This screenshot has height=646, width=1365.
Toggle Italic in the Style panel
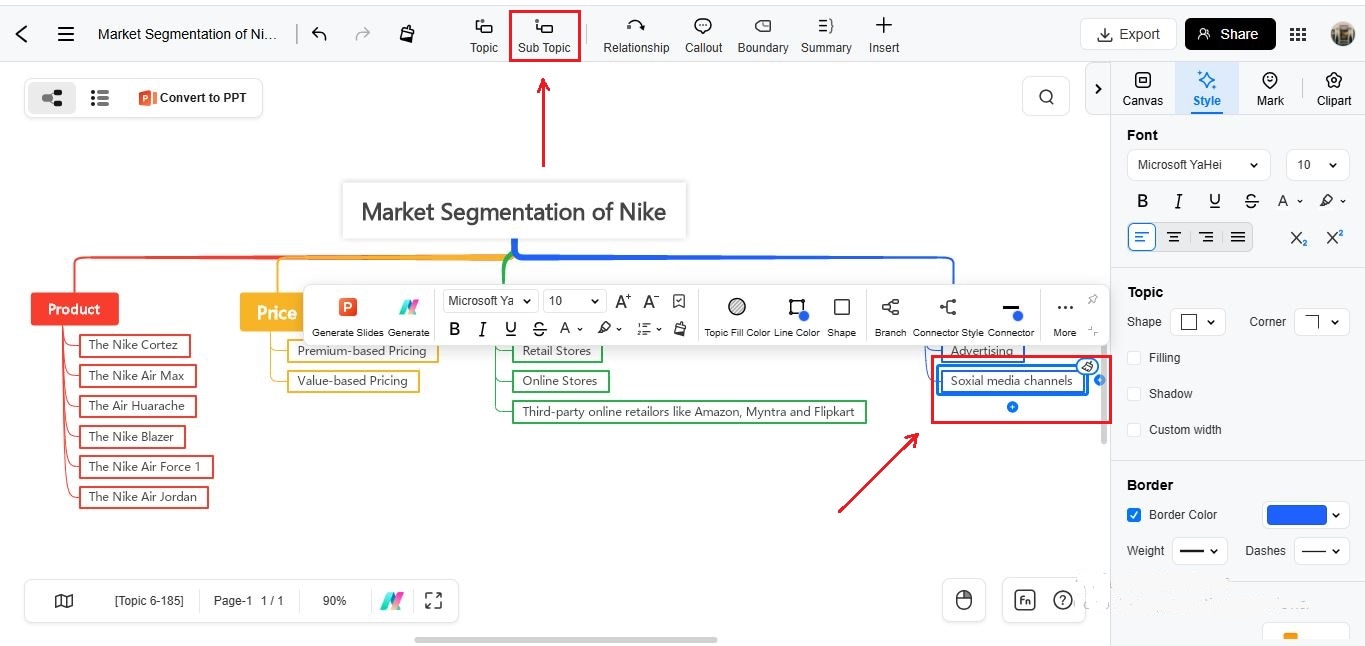[1179, 201]
